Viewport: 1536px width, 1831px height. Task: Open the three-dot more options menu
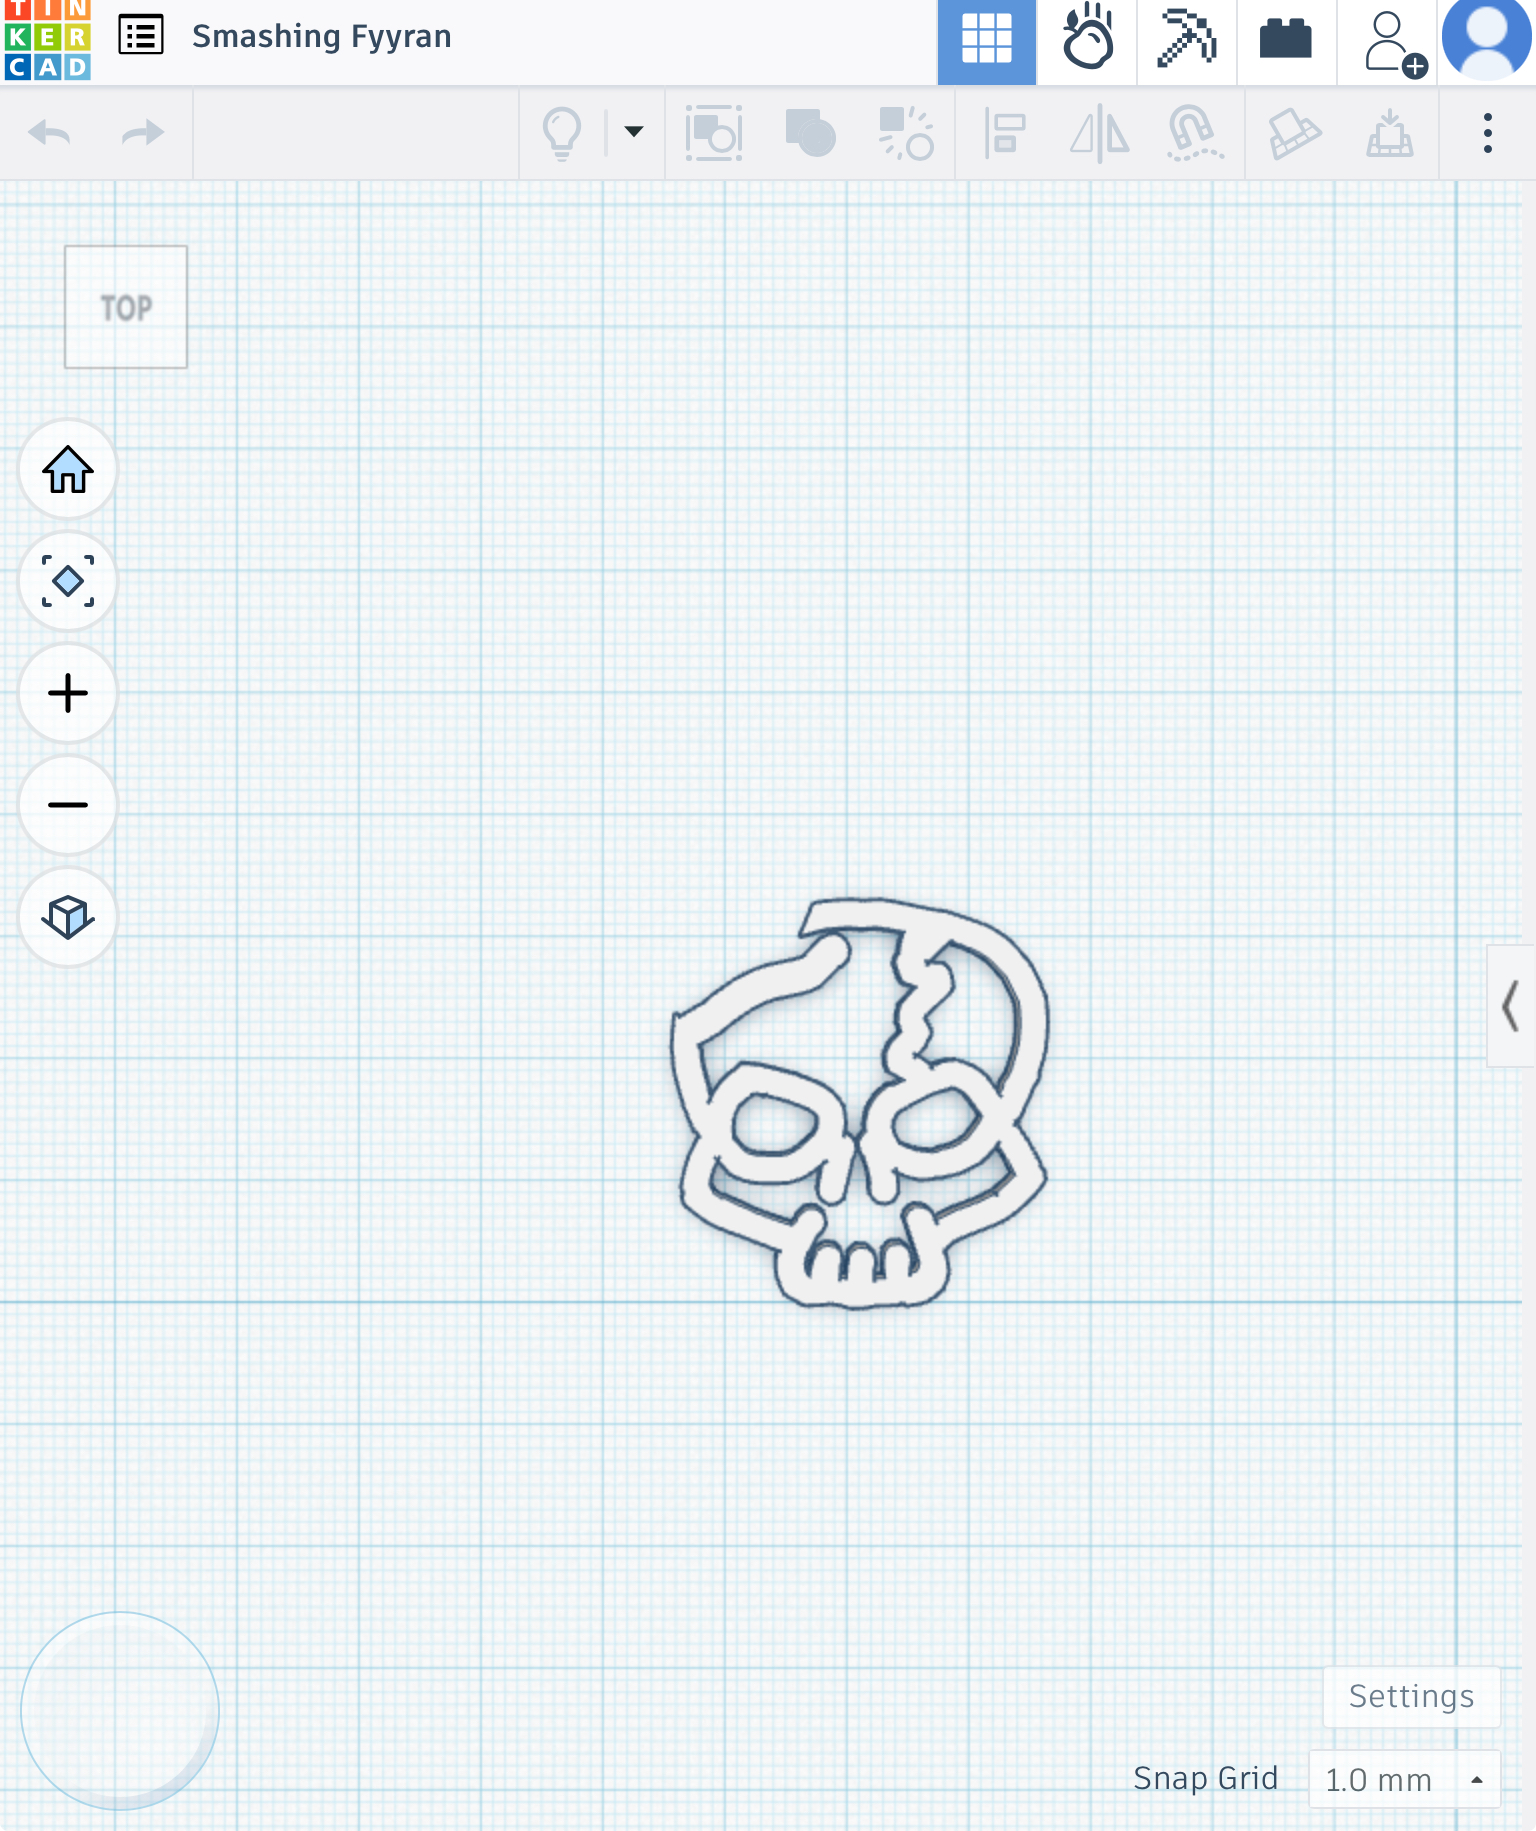[x=1488, y=133]
